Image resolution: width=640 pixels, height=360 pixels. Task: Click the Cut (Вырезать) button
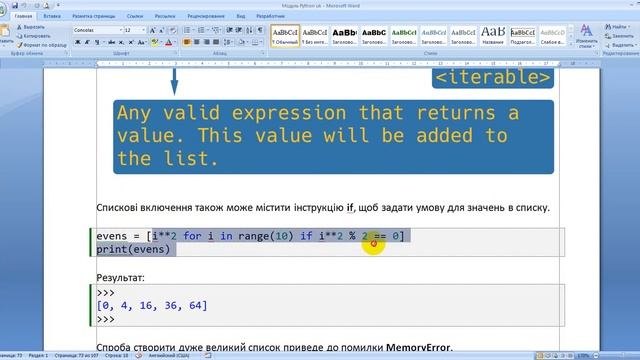(x=31, y=27)
